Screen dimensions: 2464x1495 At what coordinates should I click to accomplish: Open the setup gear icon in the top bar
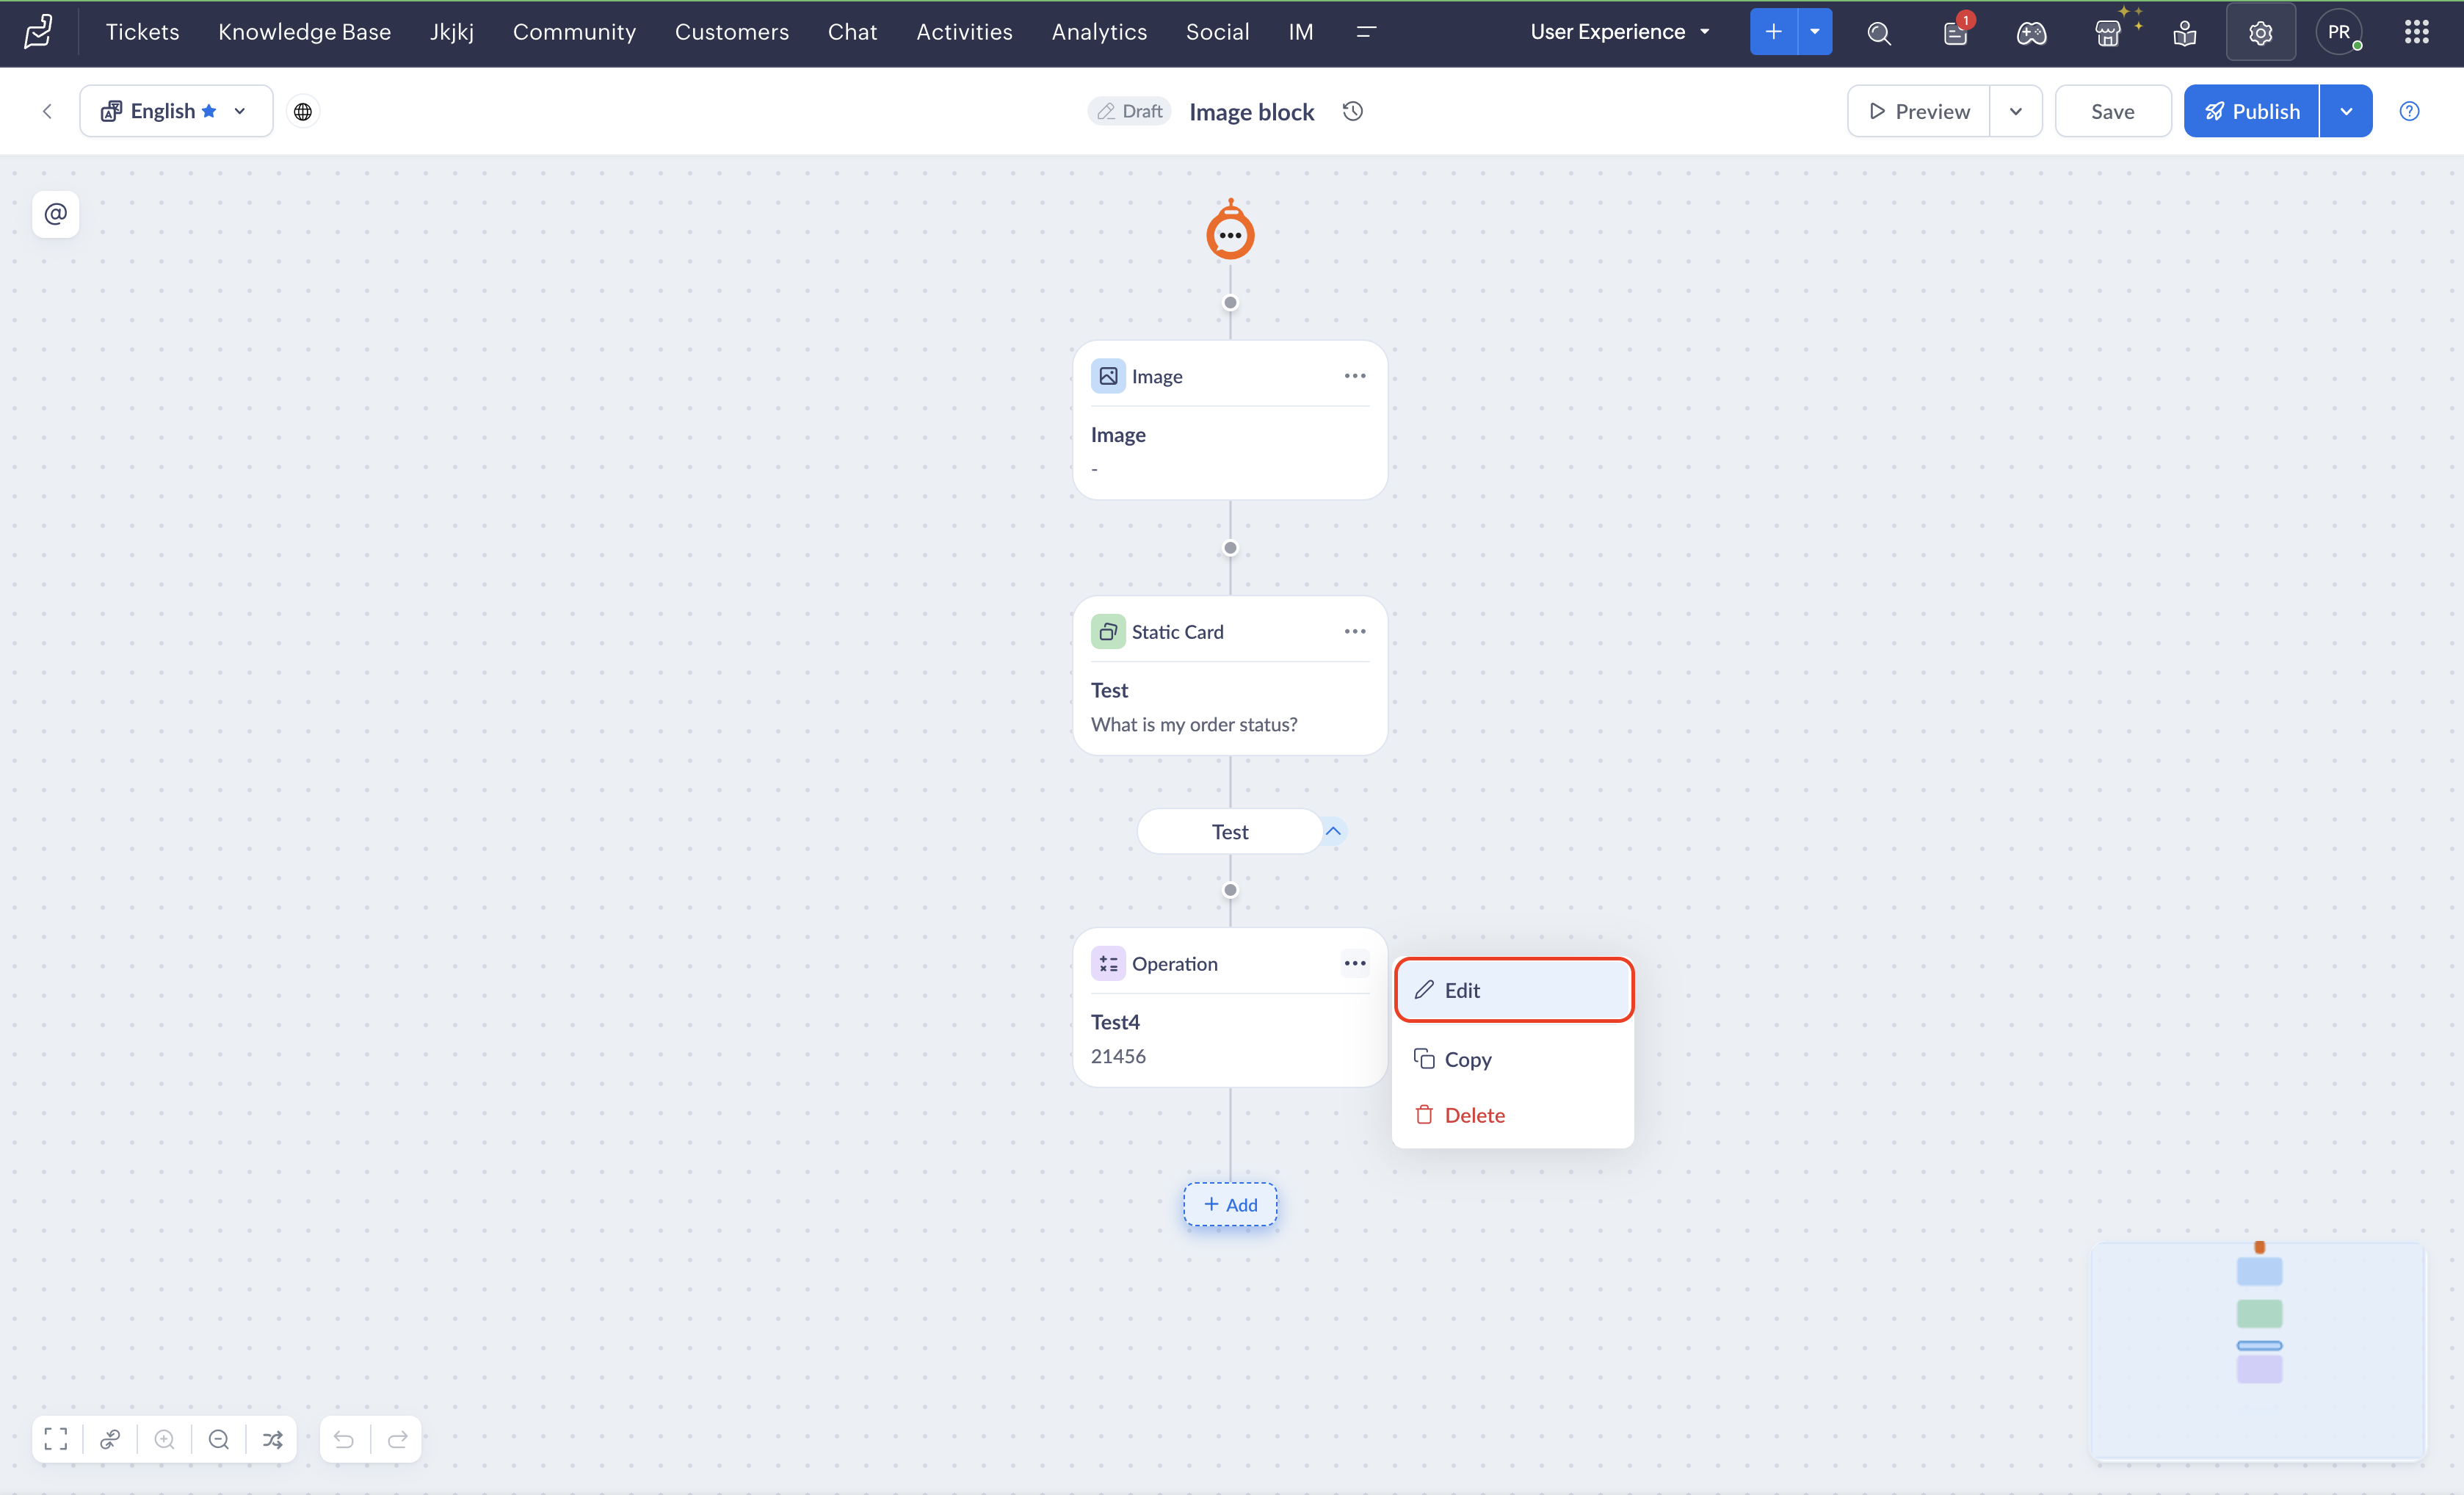pos(2260,33)
